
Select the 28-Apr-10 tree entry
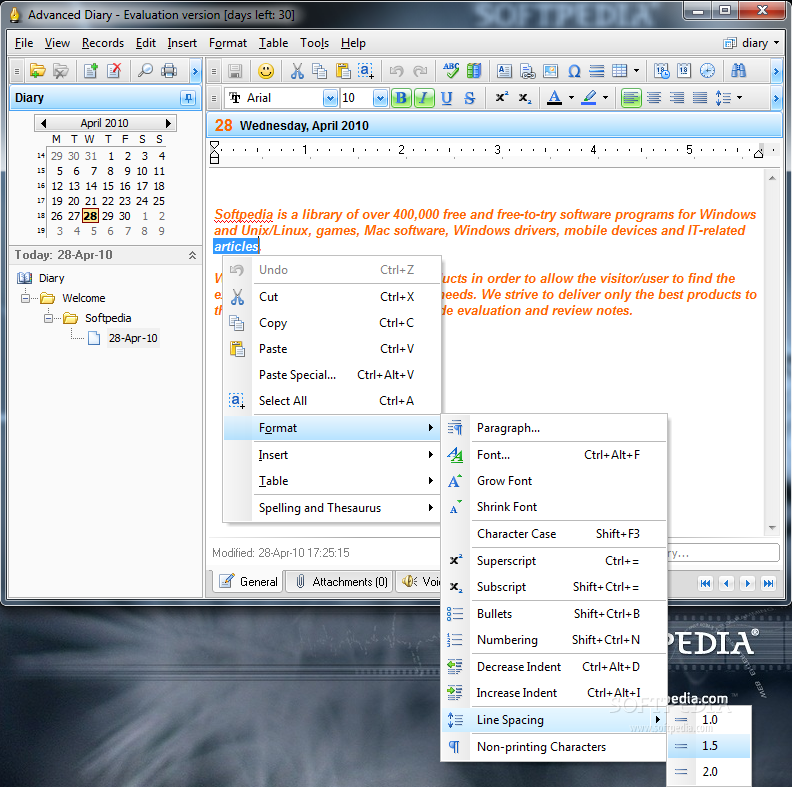pos(133,338)
